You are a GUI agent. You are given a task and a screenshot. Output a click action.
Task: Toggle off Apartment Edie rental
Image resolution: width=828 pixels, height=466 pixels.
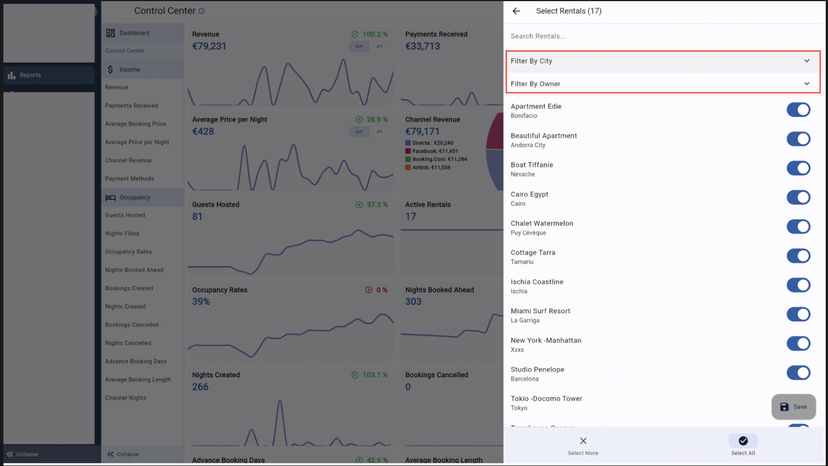pos(797,110)
